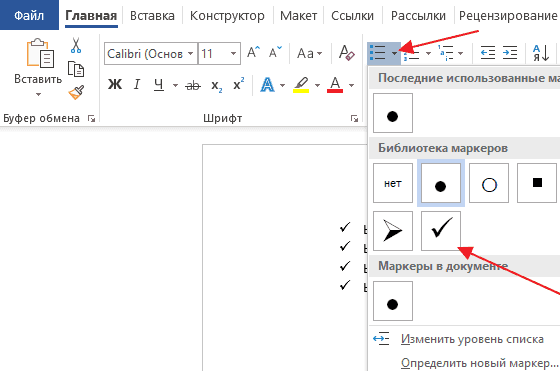This screenshot has width=560, height=371.
Task: Select the black square bullet
Action: (x=537, y=183)
